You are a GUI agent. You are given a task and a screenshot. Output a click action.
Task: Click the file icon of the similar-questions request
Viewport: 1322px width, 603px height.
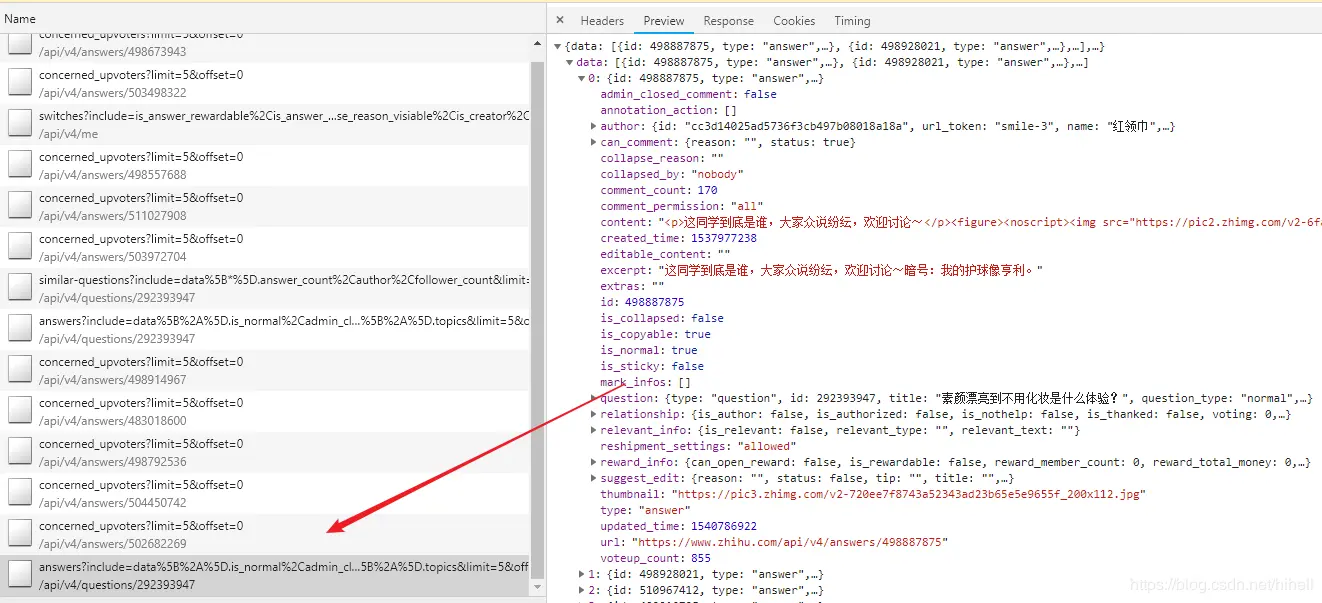(20, 287)
